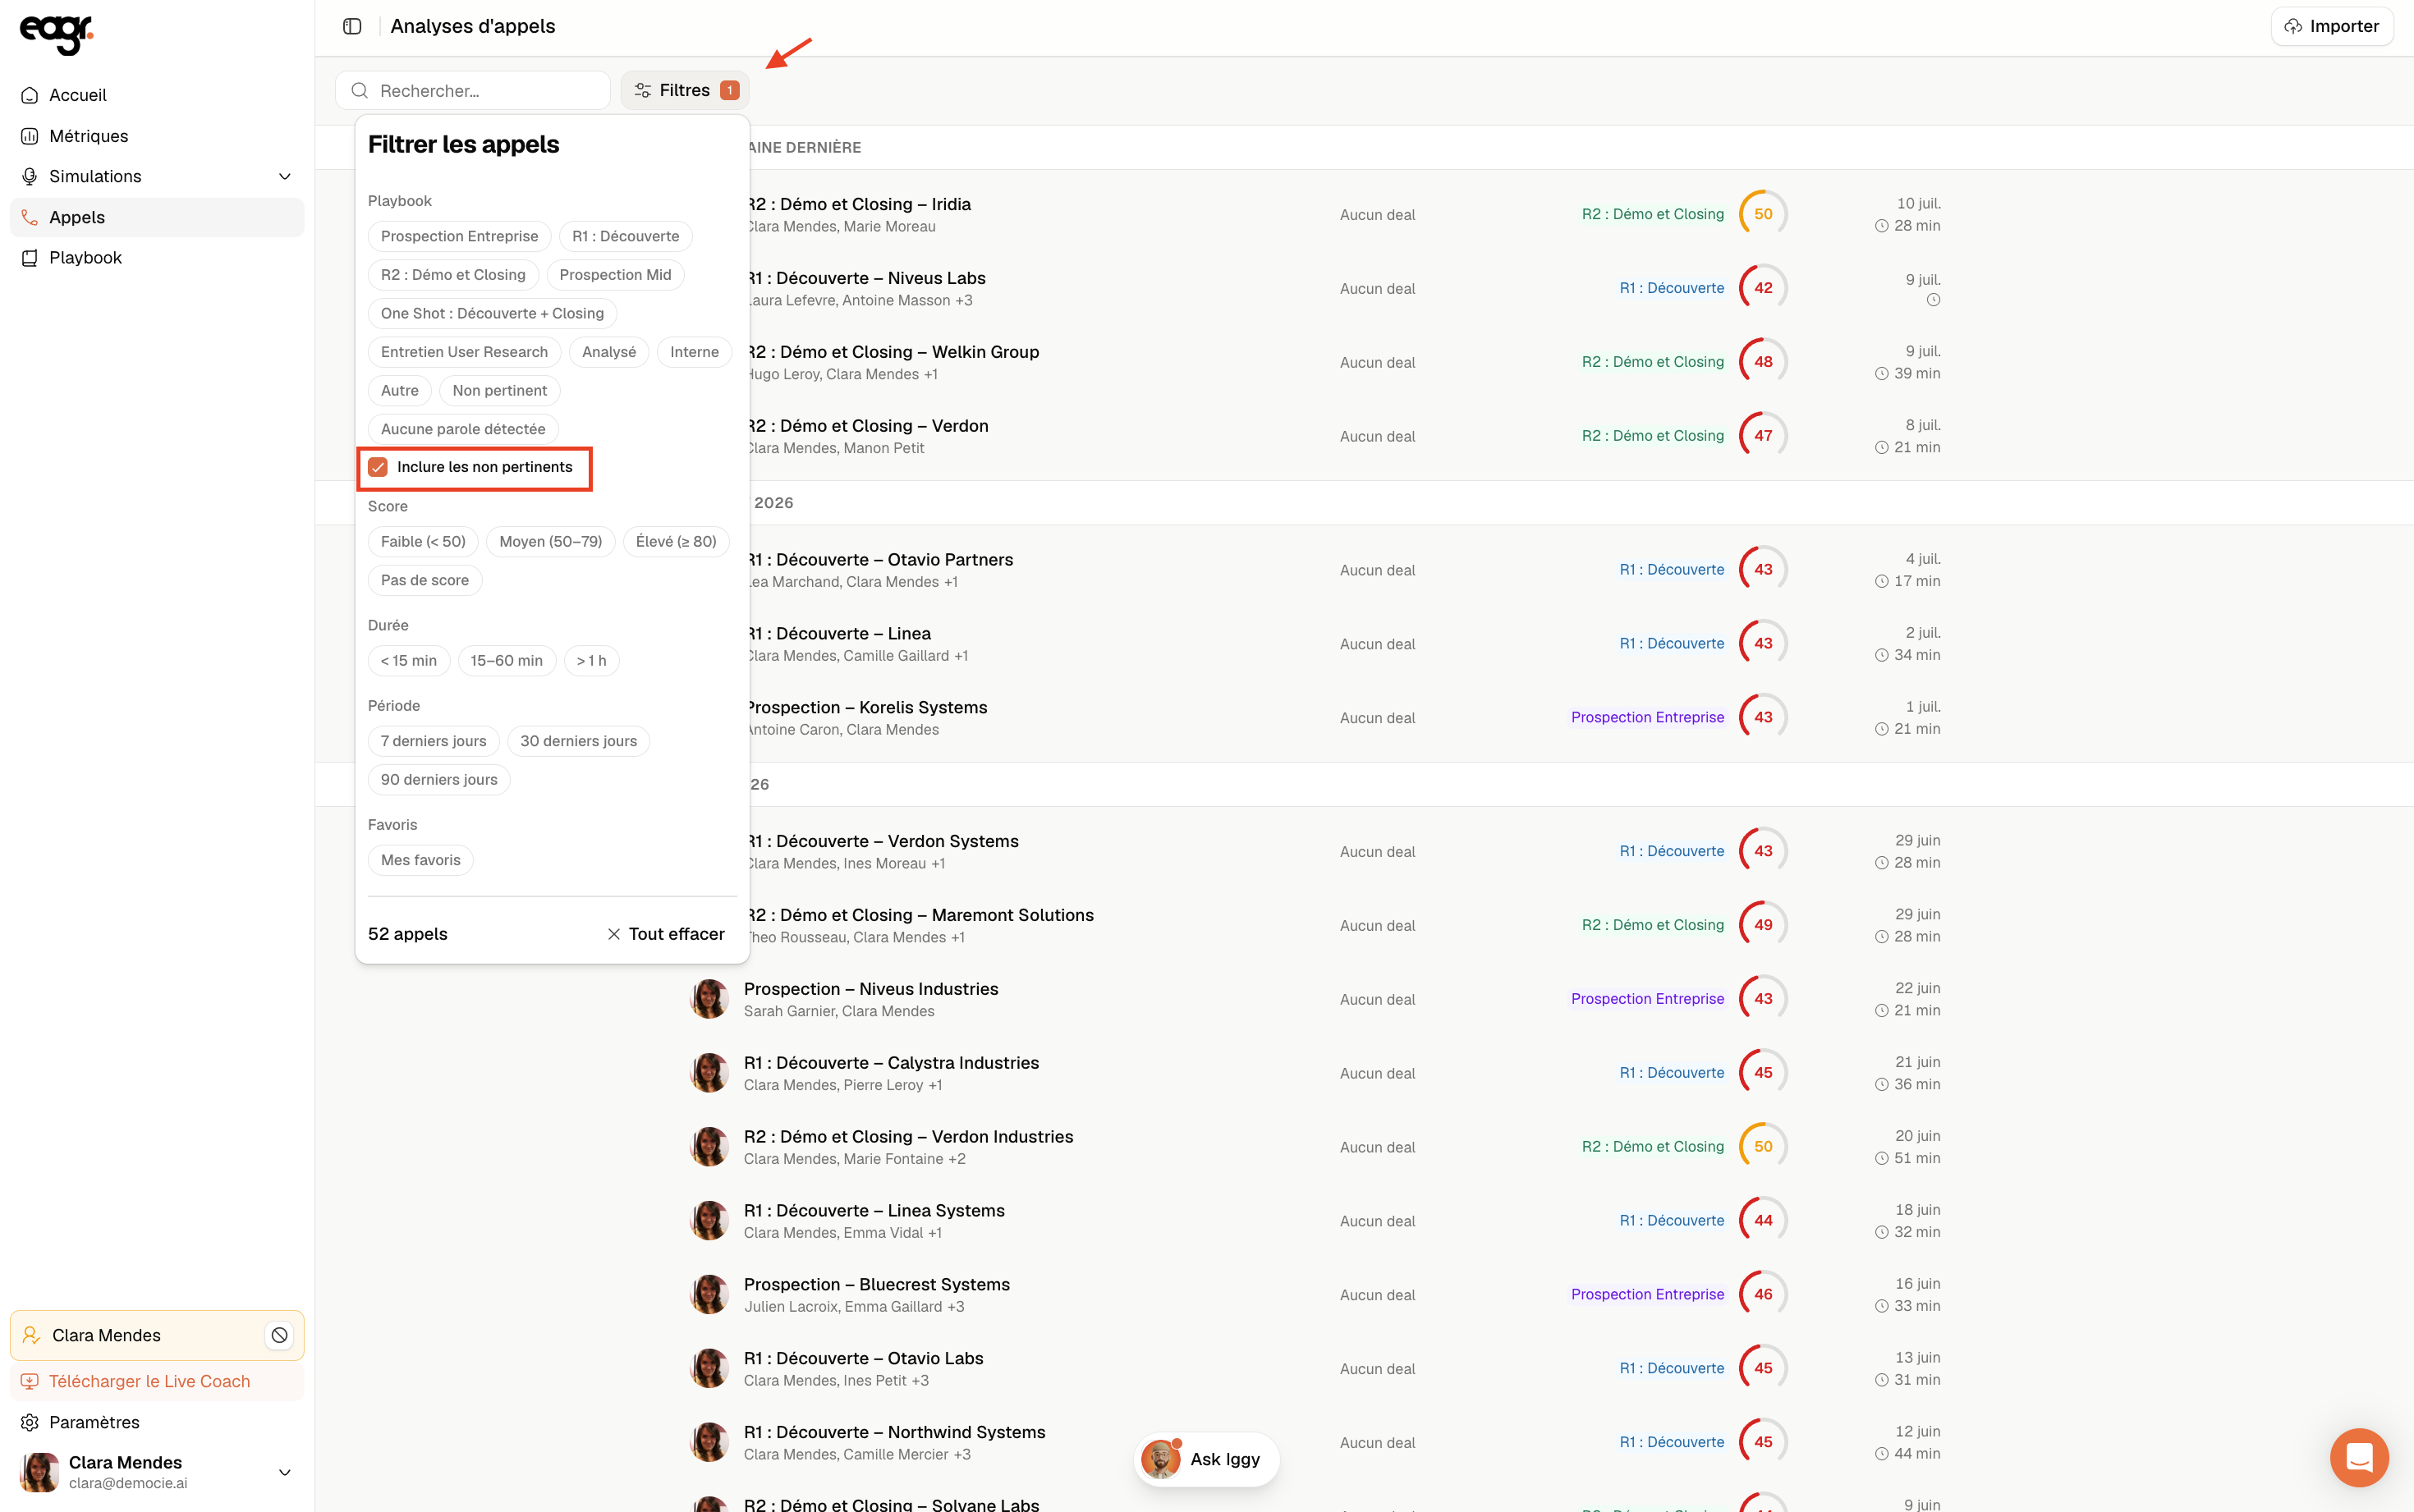Select the Prospection Entreprise playbook chip
The width and height of the screenshot is (2414, 1512).
coord(459,236)
